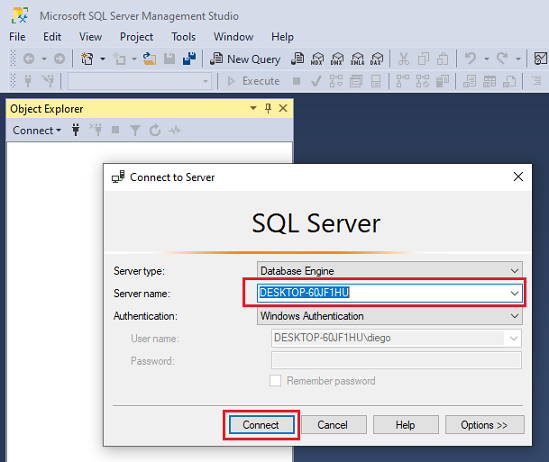Image resolution: width=549 pixels, height=462 pixels.
Task: Click the Activity Monitor icon in Object Explorer
Action: click(x=174, y=130)
